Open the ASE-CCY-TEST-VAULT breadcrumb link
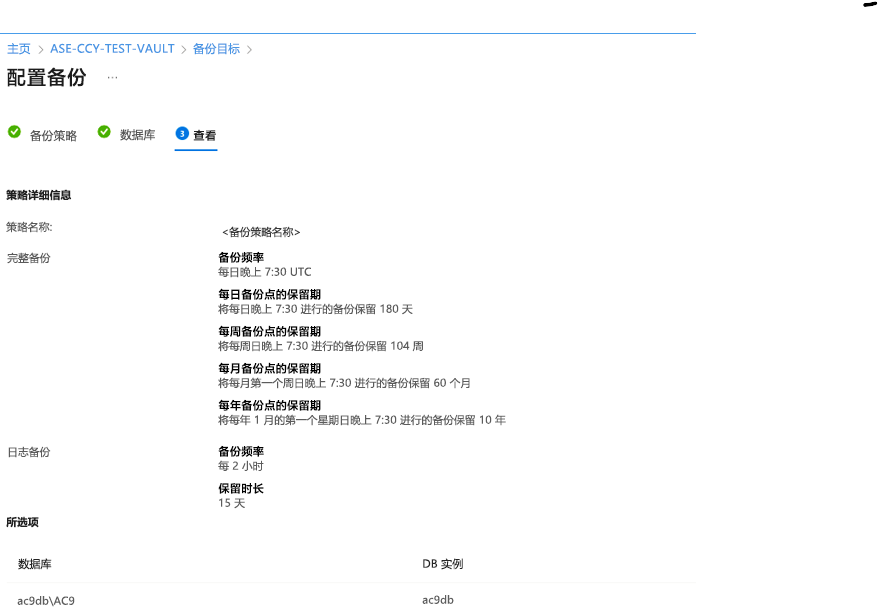Viewport: 878px width, 612px height. click(x=112, y=49)
